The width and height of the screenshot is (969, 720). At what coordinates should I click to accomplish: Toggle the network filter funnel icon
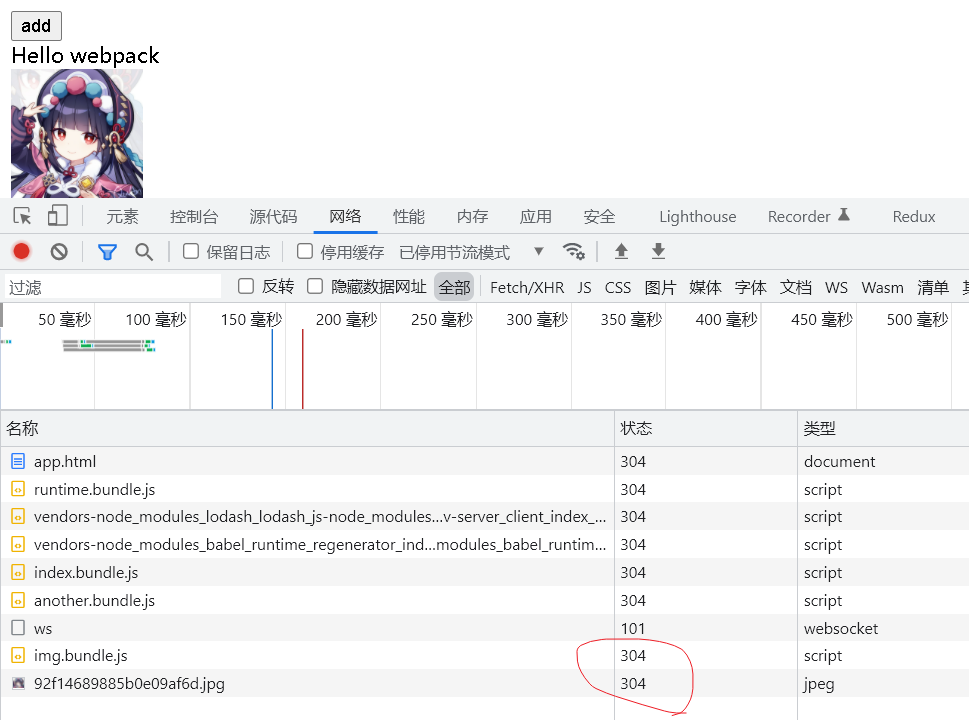coord(107,252)
